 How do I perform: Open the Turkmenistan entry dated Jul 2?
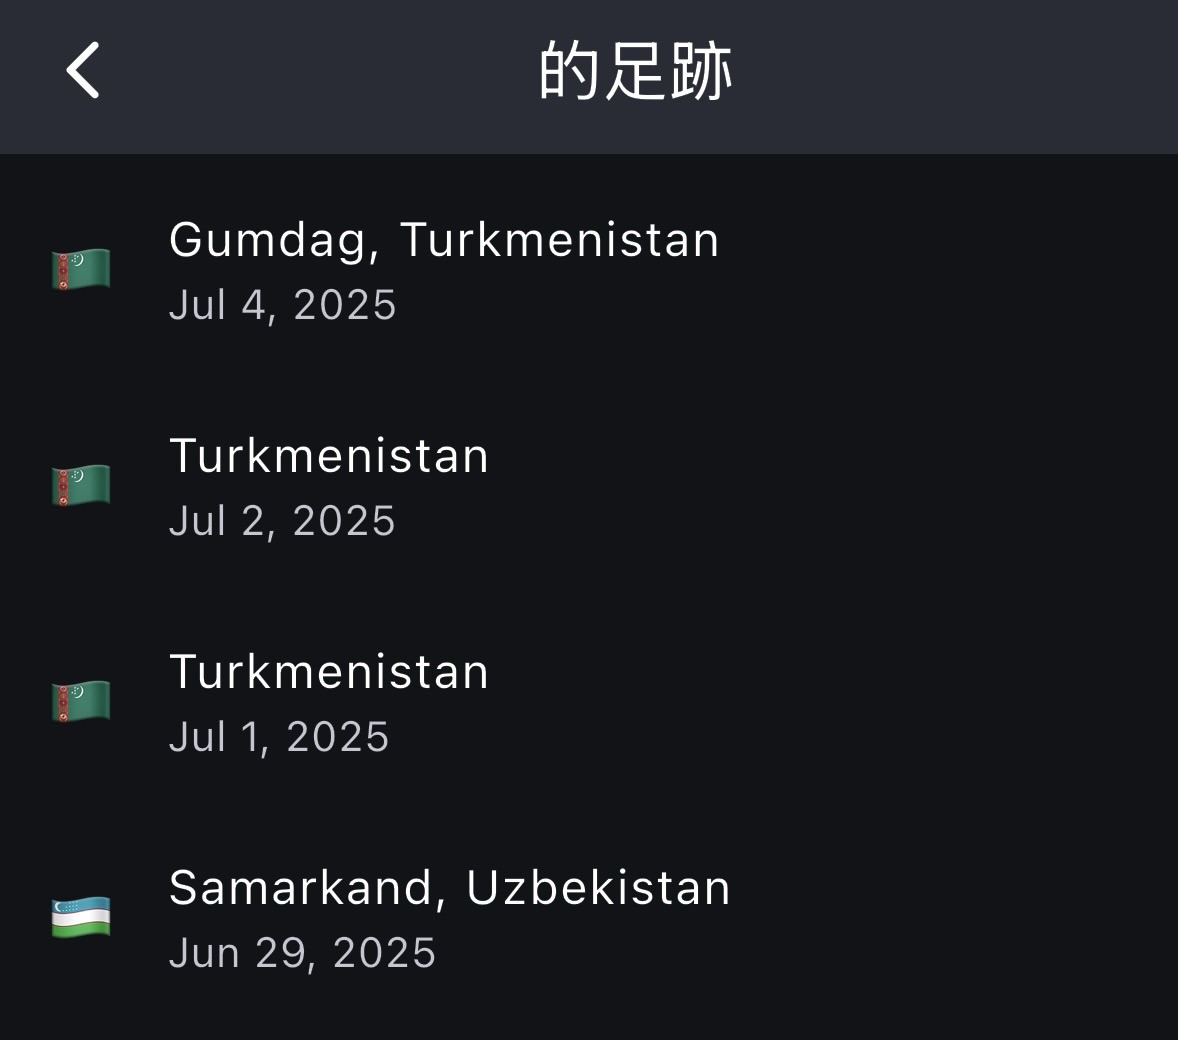tap(329, 457)
